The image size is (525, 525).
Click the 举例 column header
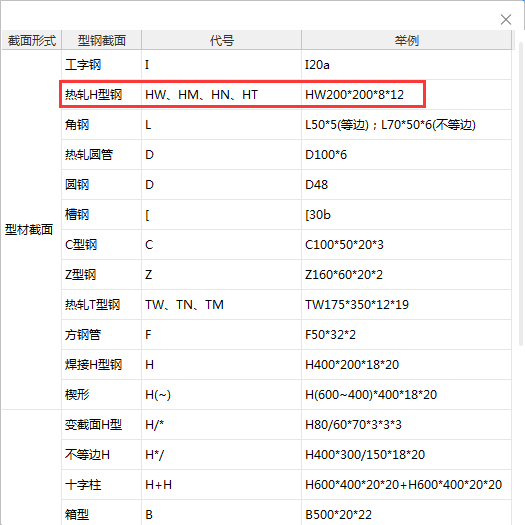(x=406, y=40)
